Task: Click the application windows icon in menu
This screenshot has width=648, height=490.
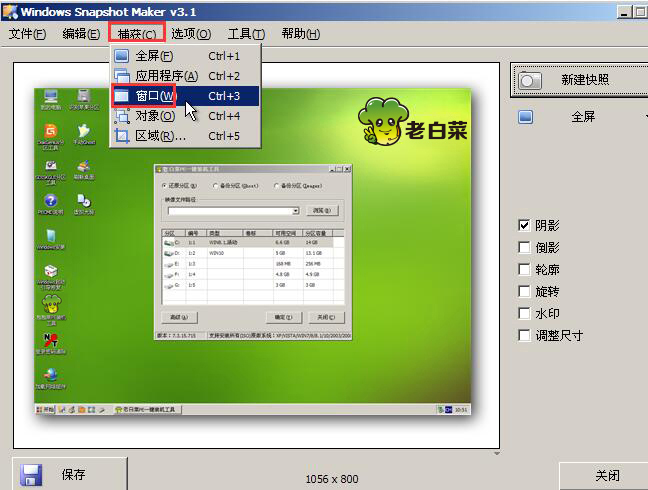Action: click(122, 76)
